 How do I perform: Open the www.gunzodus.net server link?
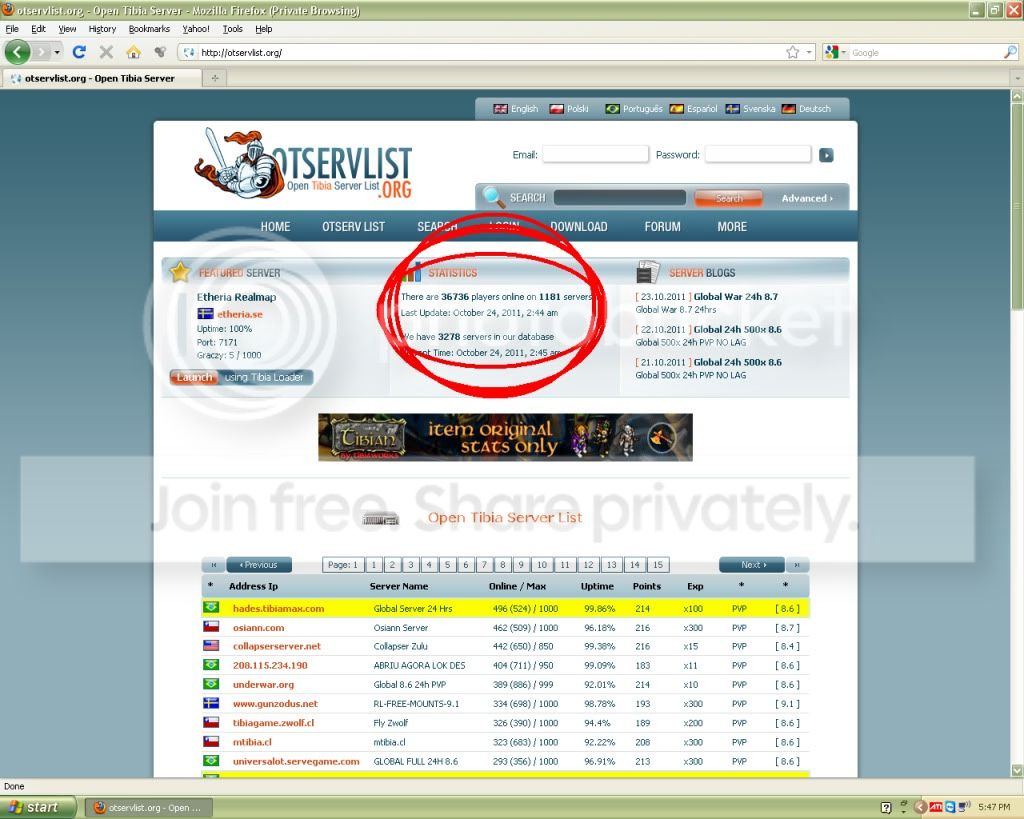pos(275,704)
